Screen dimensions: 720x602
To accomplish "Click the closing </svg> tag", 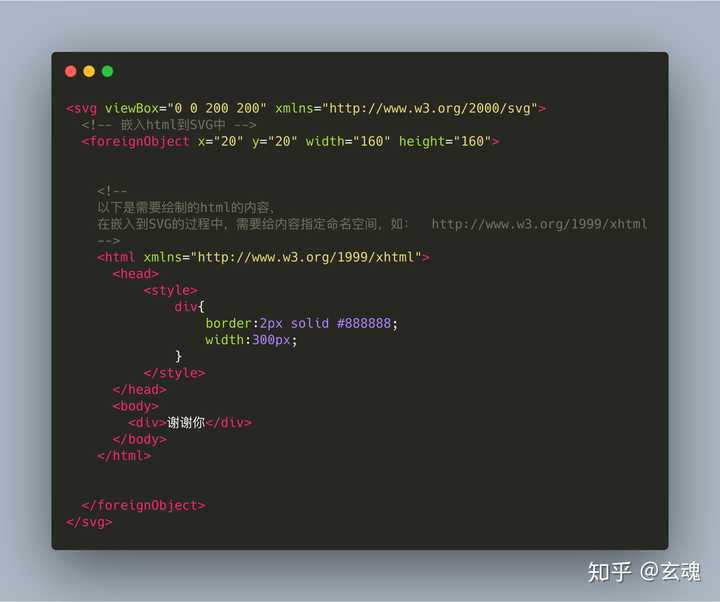I will pyautogui.click(x=89, y=522).
